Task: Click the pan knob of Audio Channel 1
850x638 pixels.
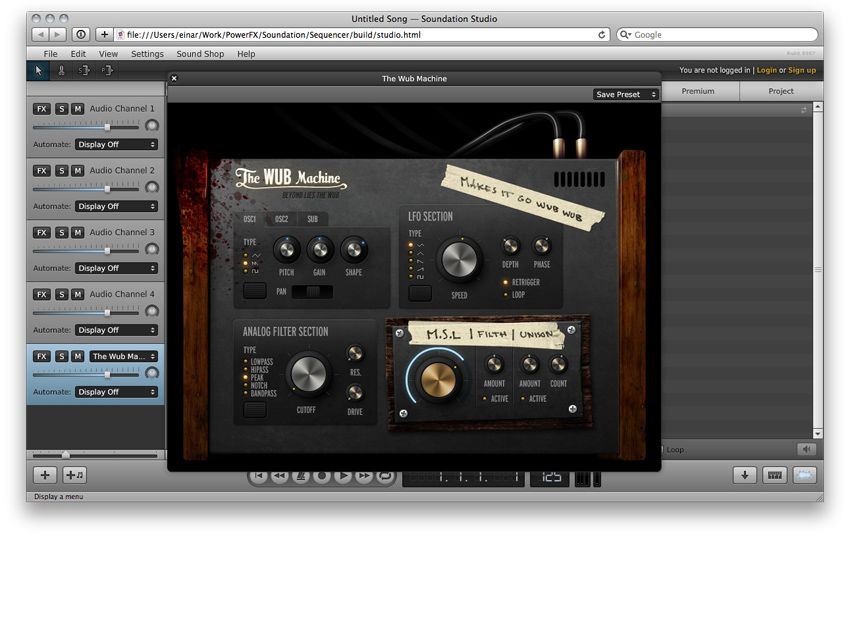Action: 152,126
